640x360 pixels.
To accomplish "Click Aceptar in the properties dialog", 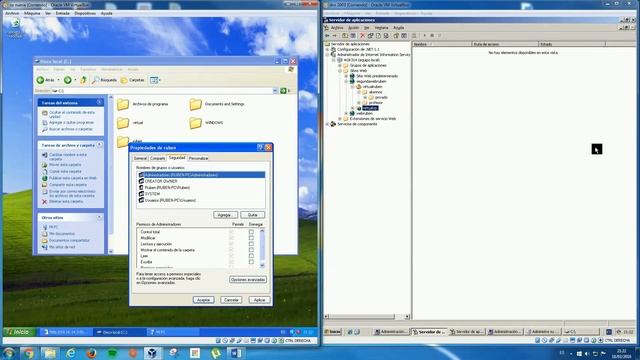I will tap(203, 300).
